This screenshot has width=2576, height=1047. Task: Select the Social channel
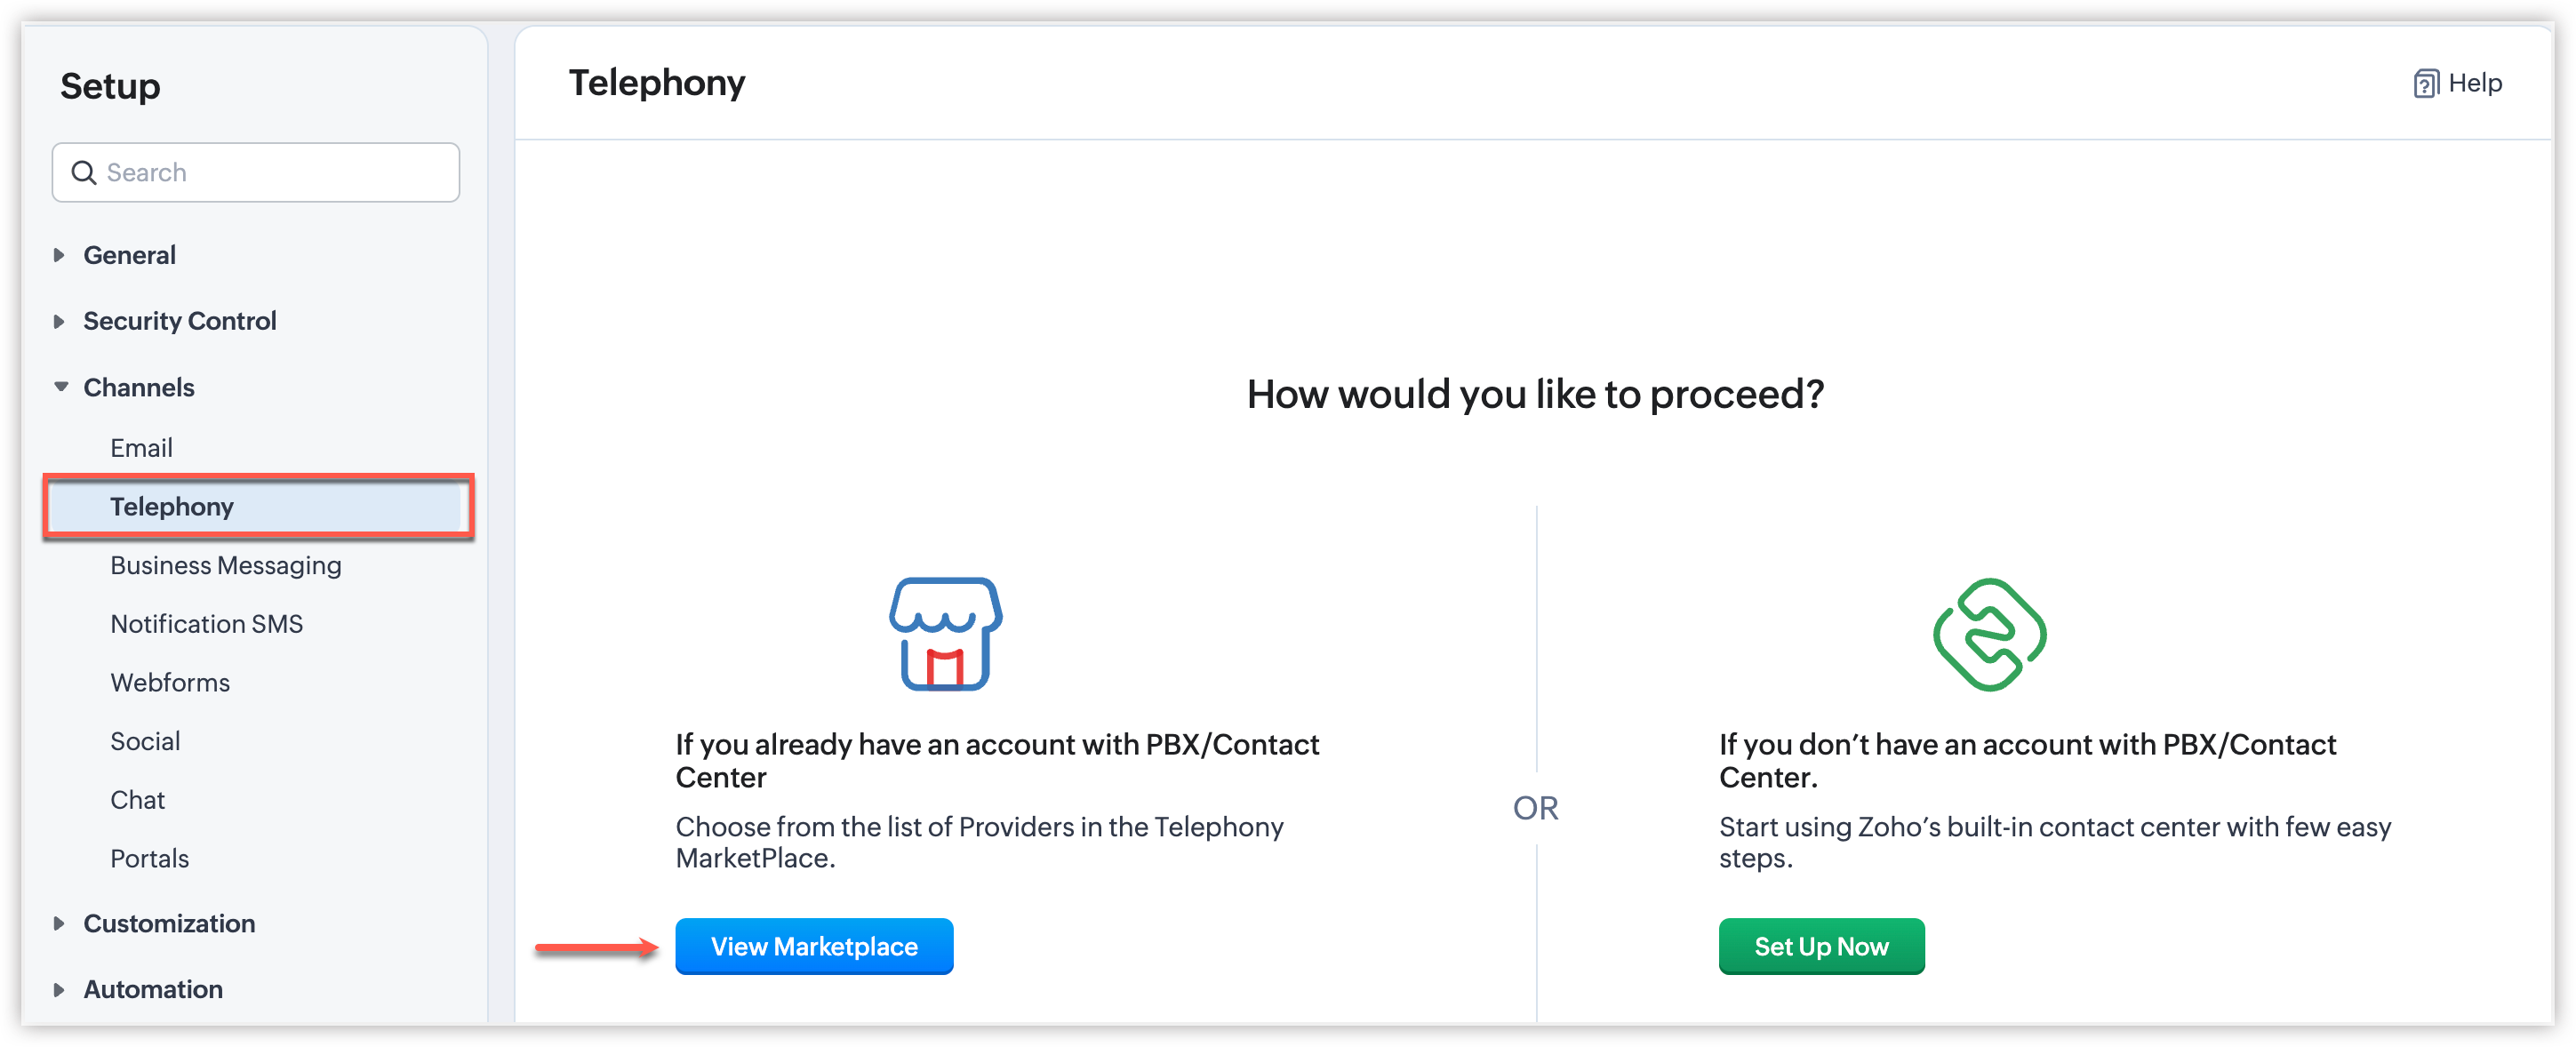tap(145, 741)
